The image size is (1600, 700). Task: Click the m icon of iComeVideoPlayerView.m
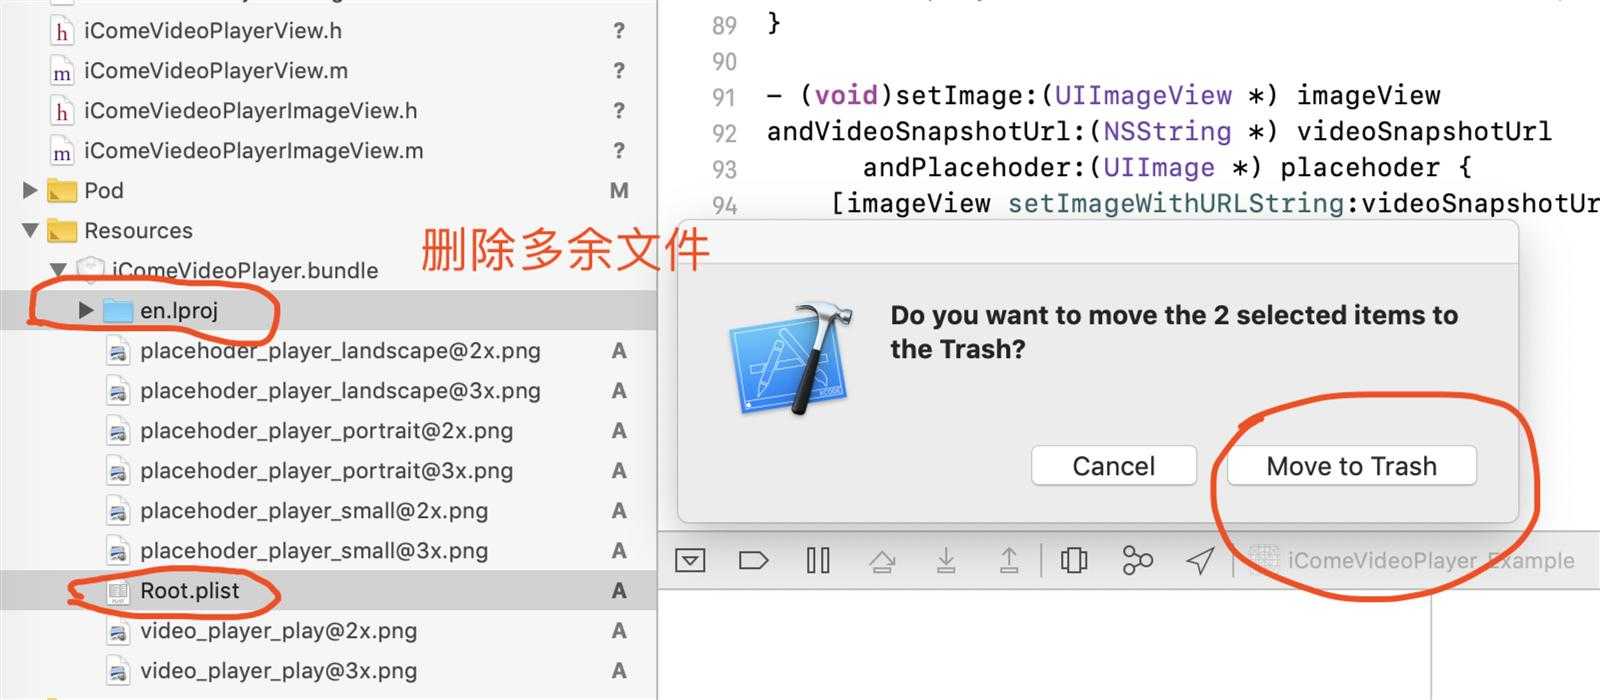coord(62,71)
